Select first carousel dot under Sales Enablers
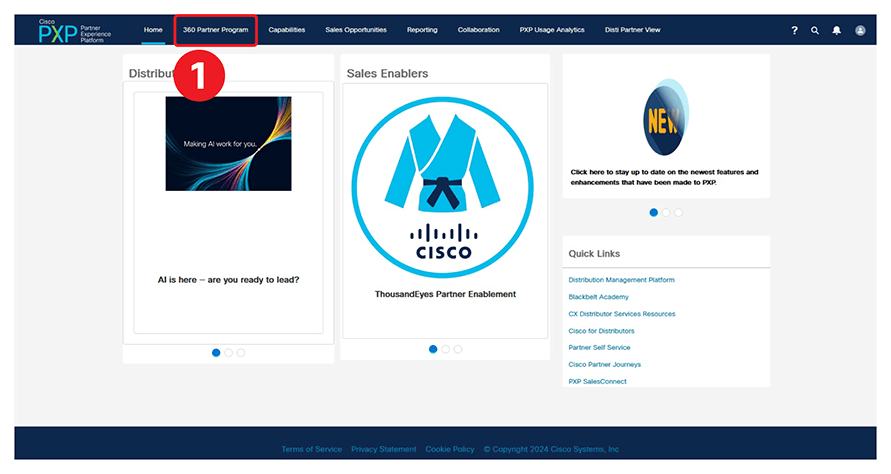This screenshot has height=474, width=891. pyautogui.click(x=433, y=349)
